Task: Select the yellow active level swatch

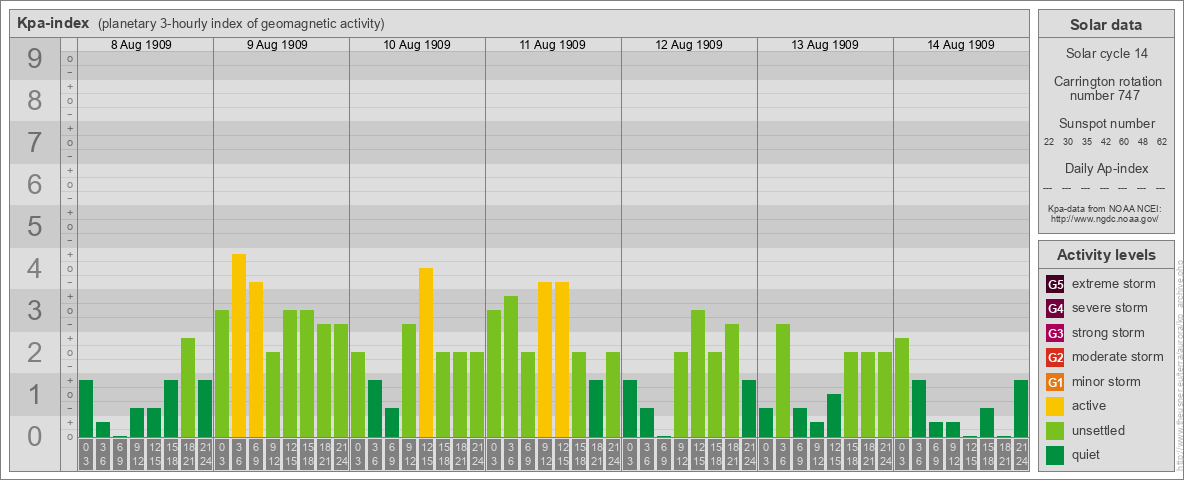Action: pos(1055,406)
